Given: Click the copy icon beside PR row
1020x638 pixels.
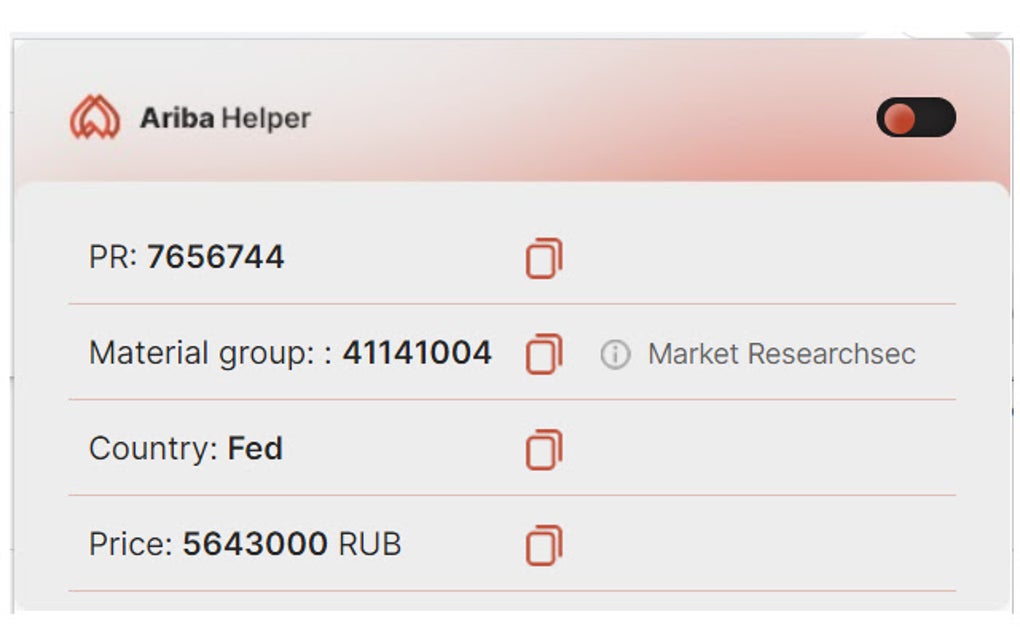Looking at the screenshot, I should pos(544,258).
